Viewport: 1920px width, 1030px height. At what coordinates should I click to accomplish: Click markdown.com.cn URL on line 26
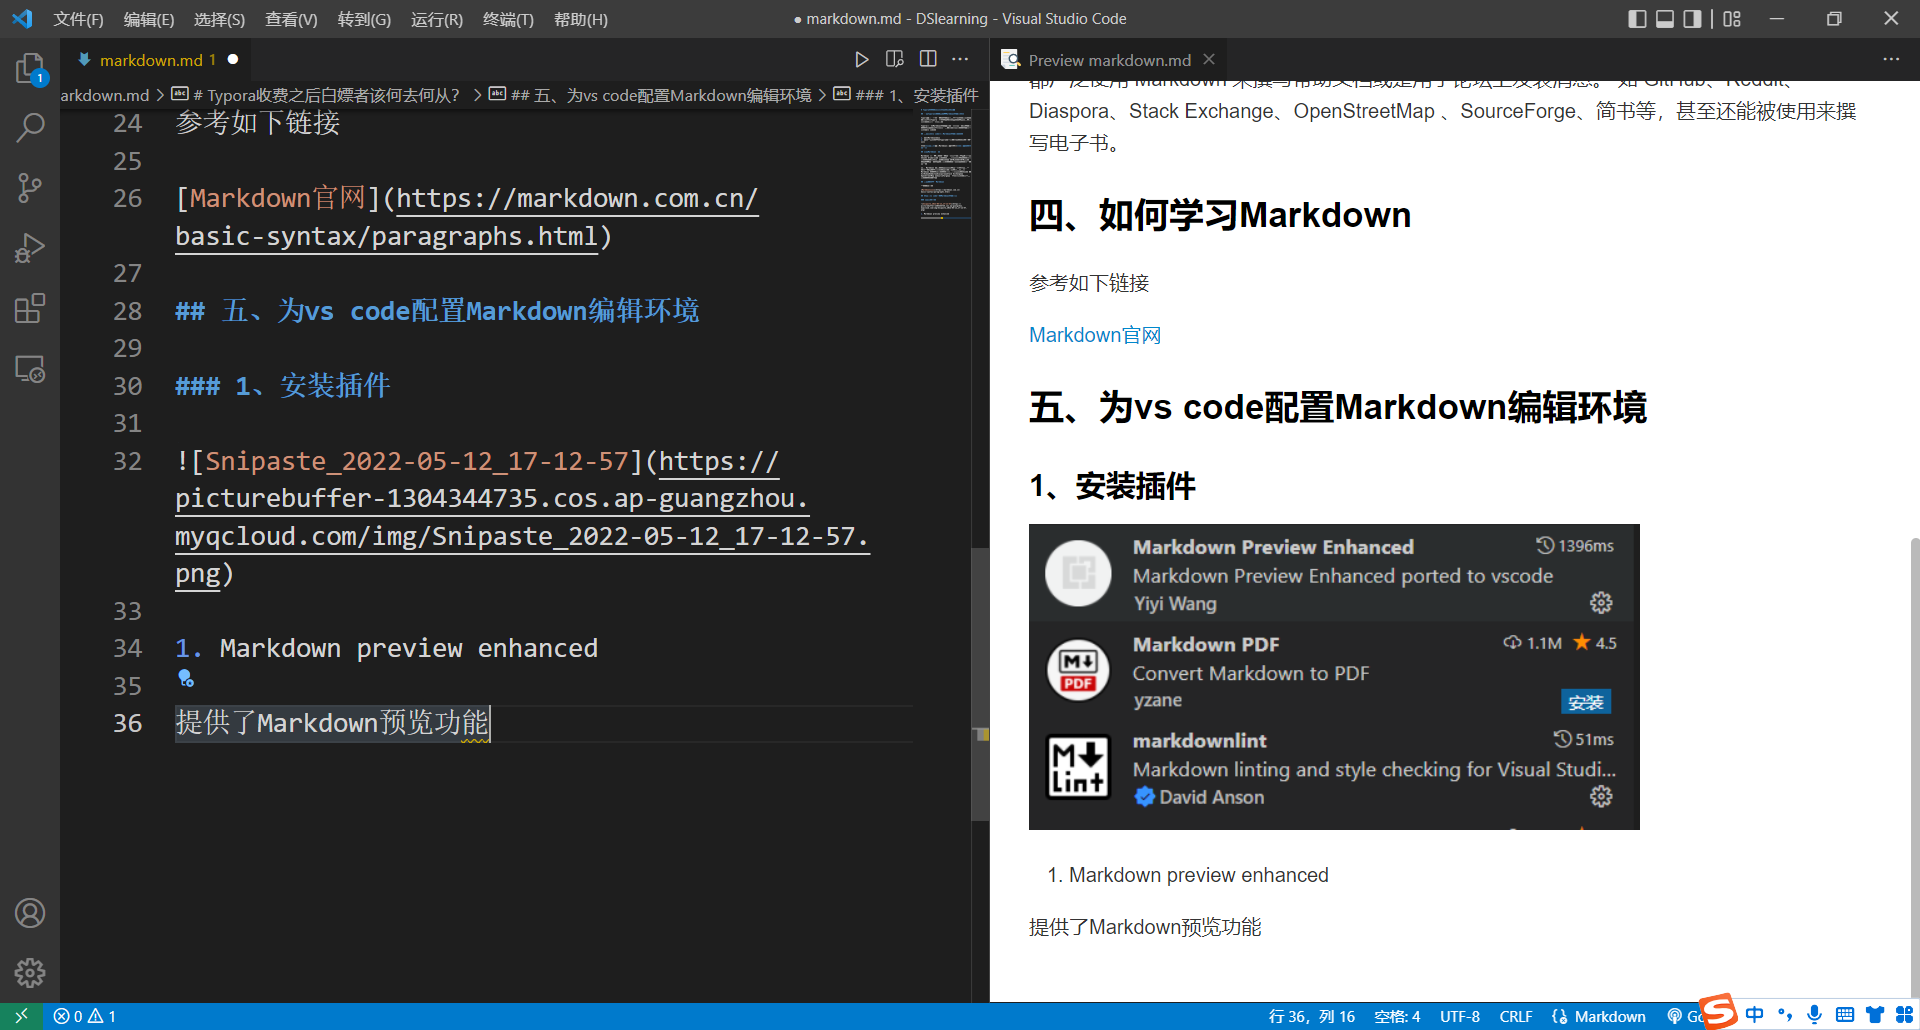[x=467, y=217]
